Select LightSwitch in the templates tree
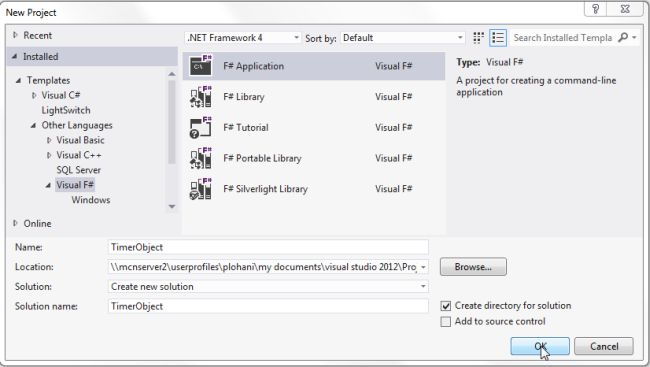 point(66,110)
